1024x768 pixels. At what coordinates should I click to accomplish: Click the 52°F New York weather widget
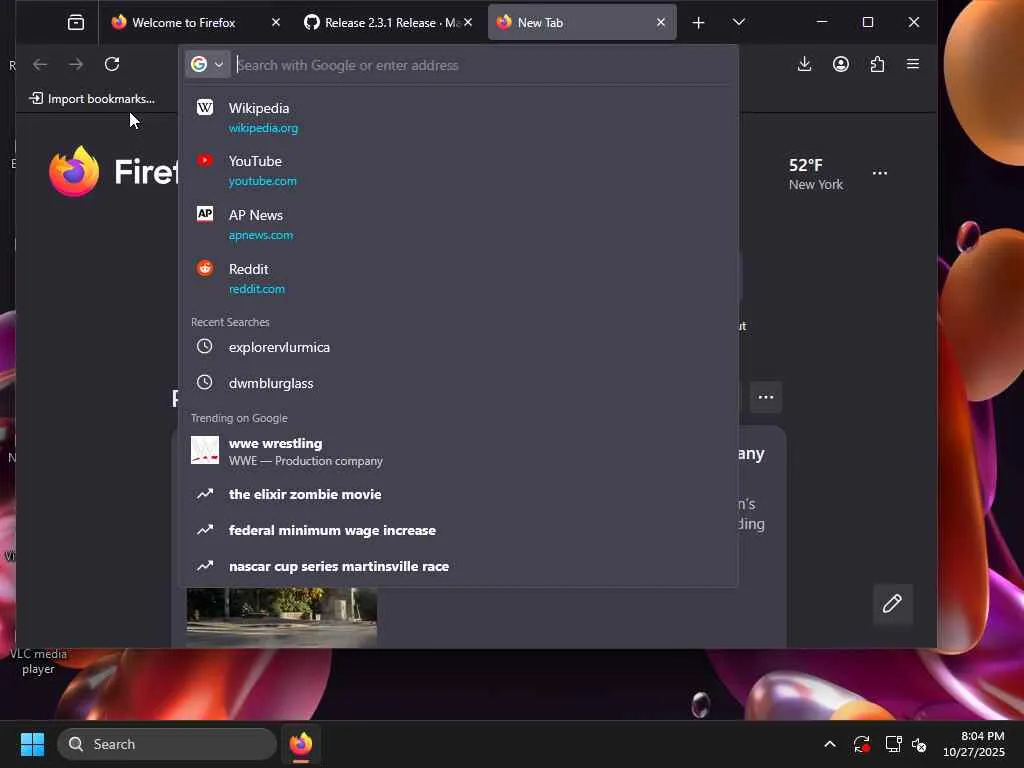pyautogui.click(x=816, y=174)
